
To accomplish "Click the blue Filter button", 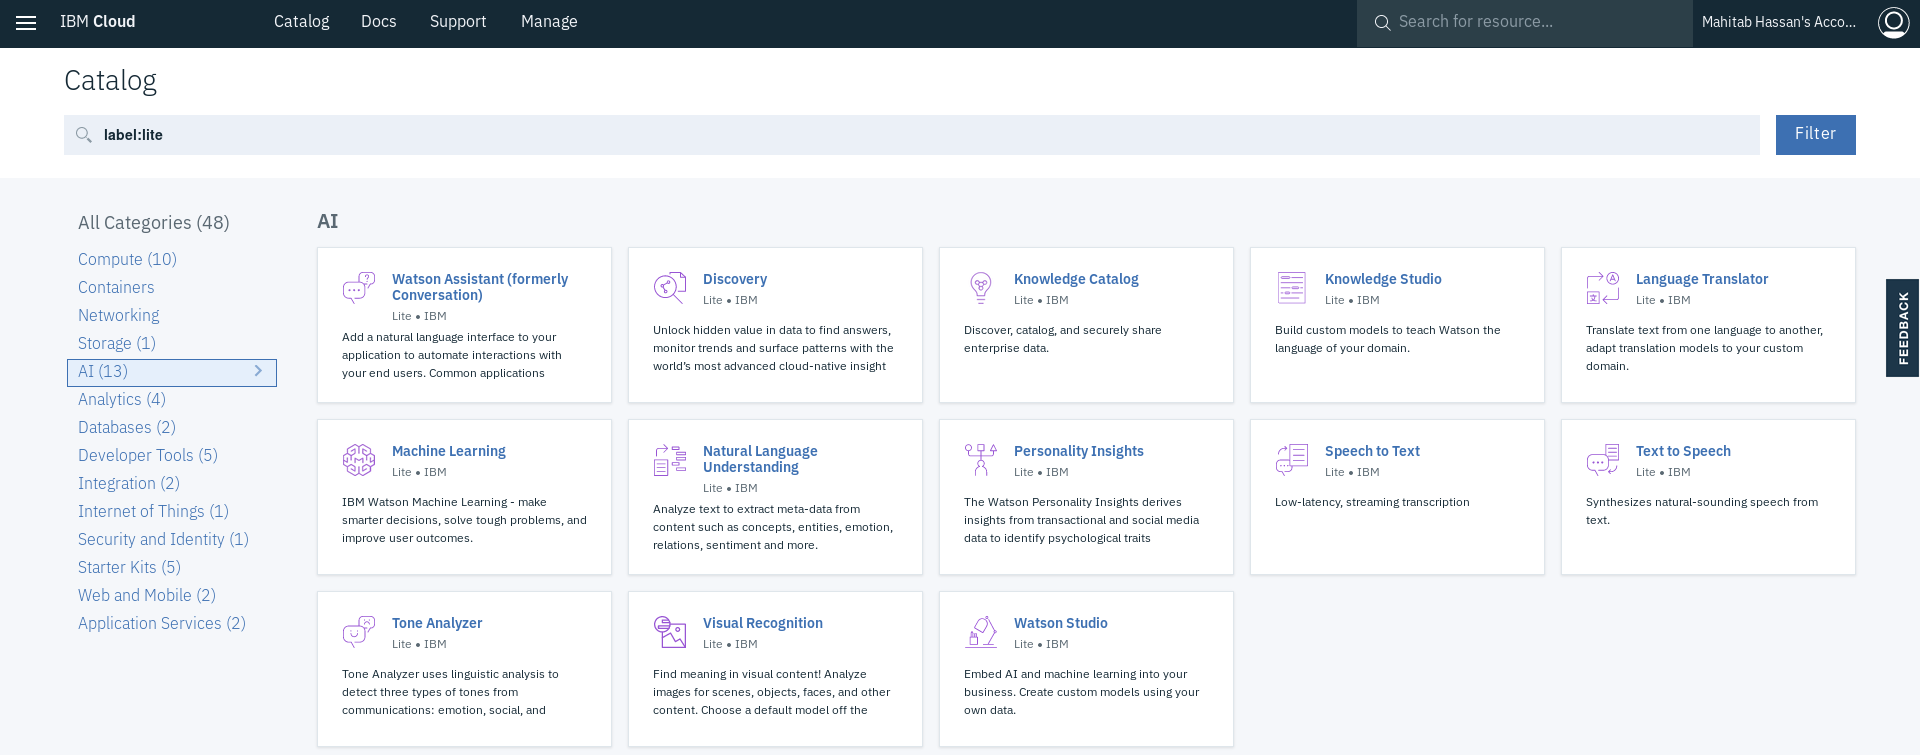I will point(1815,135).
